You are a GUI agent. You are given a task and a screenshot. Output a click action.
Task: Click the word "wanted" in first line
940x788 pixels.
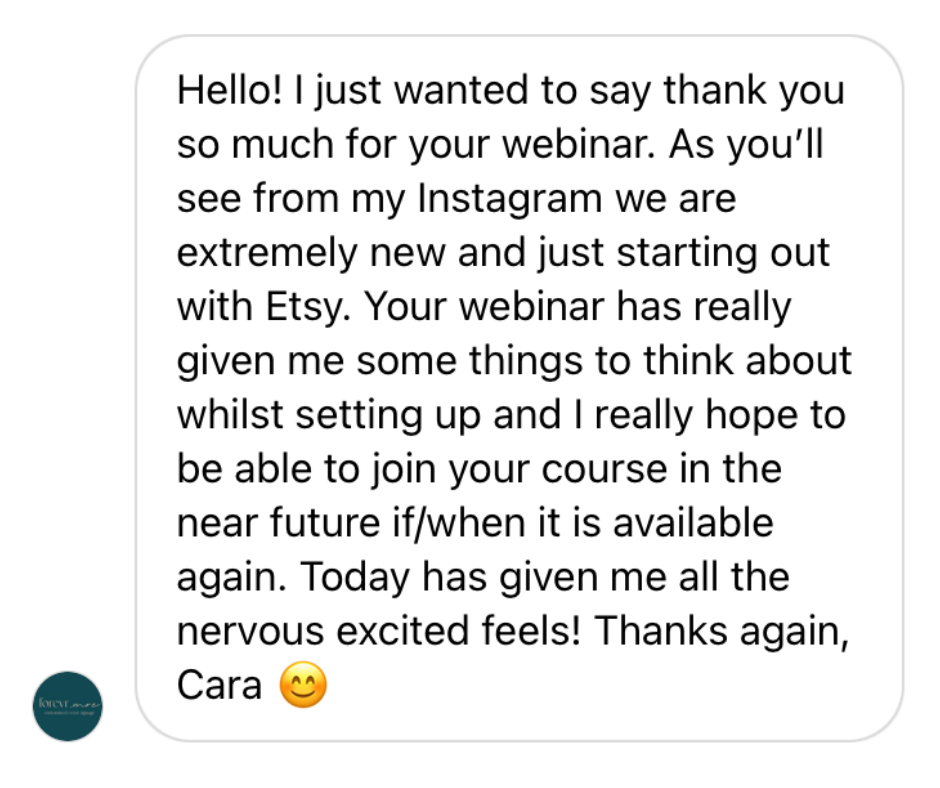pos(461,91)
